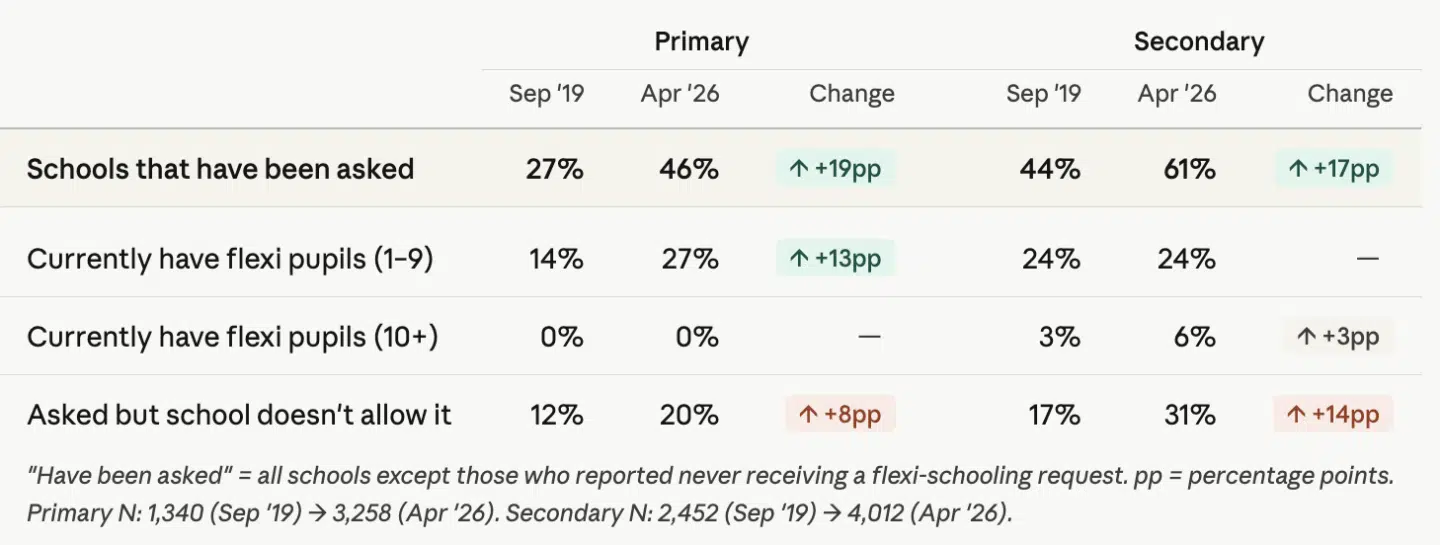
Task: Click the green +19pp Primary change badge
Action: click(x=835, y=169)
